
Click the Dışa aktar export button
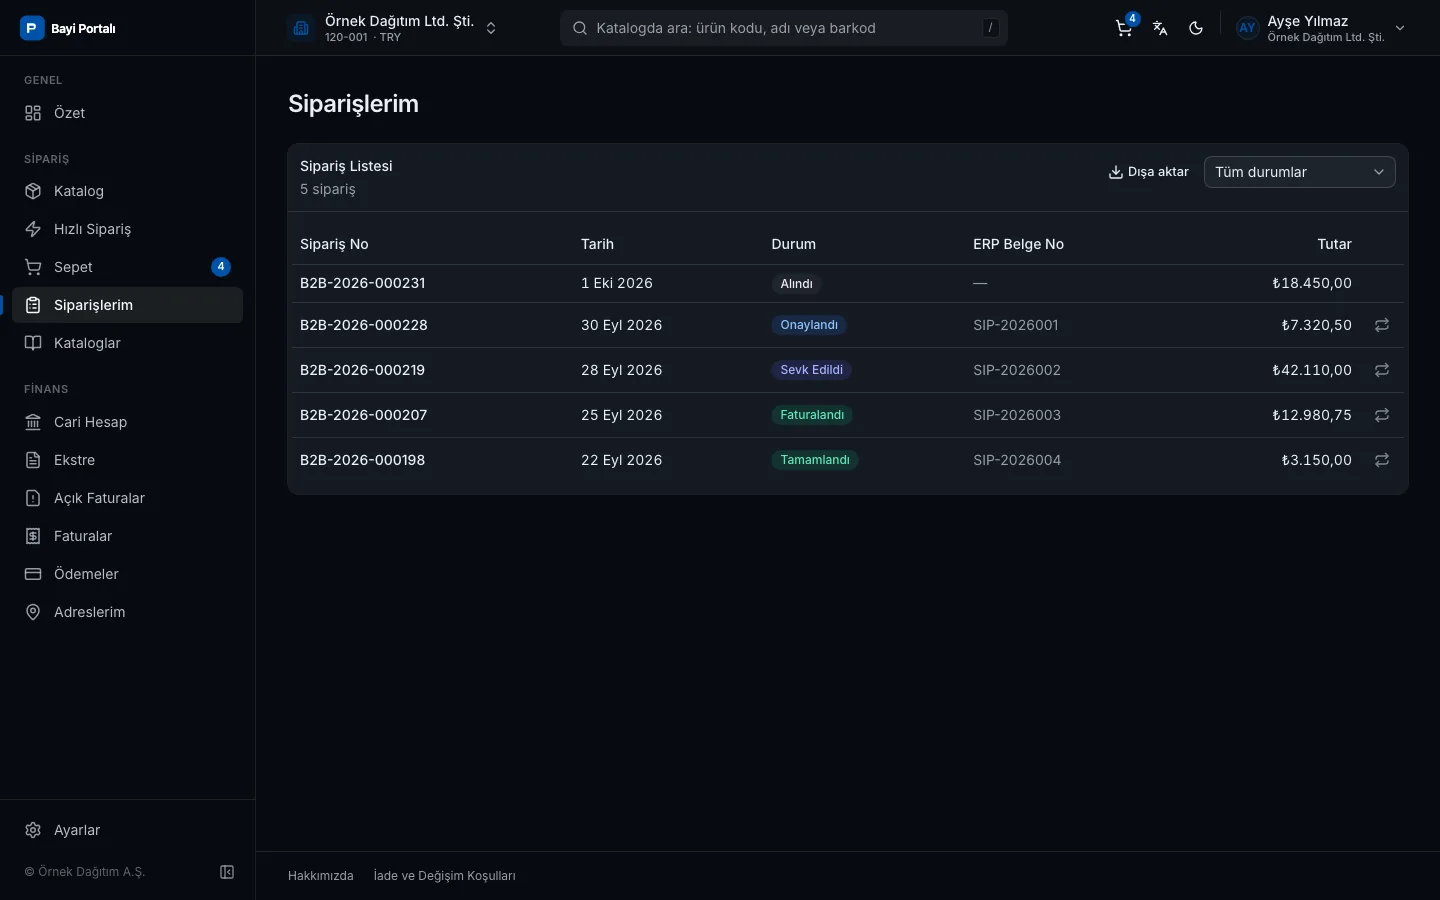(x=1148, y=172)
